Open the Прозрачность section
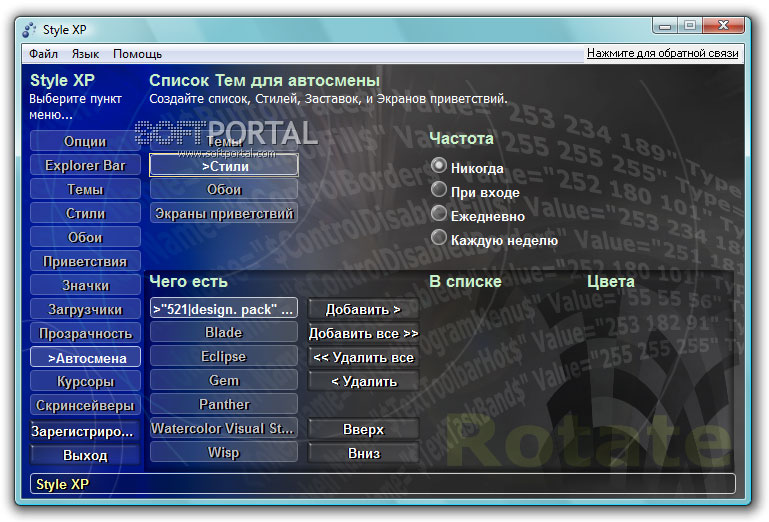This screenshot has width=769, height=522. (x=85, y=334)
